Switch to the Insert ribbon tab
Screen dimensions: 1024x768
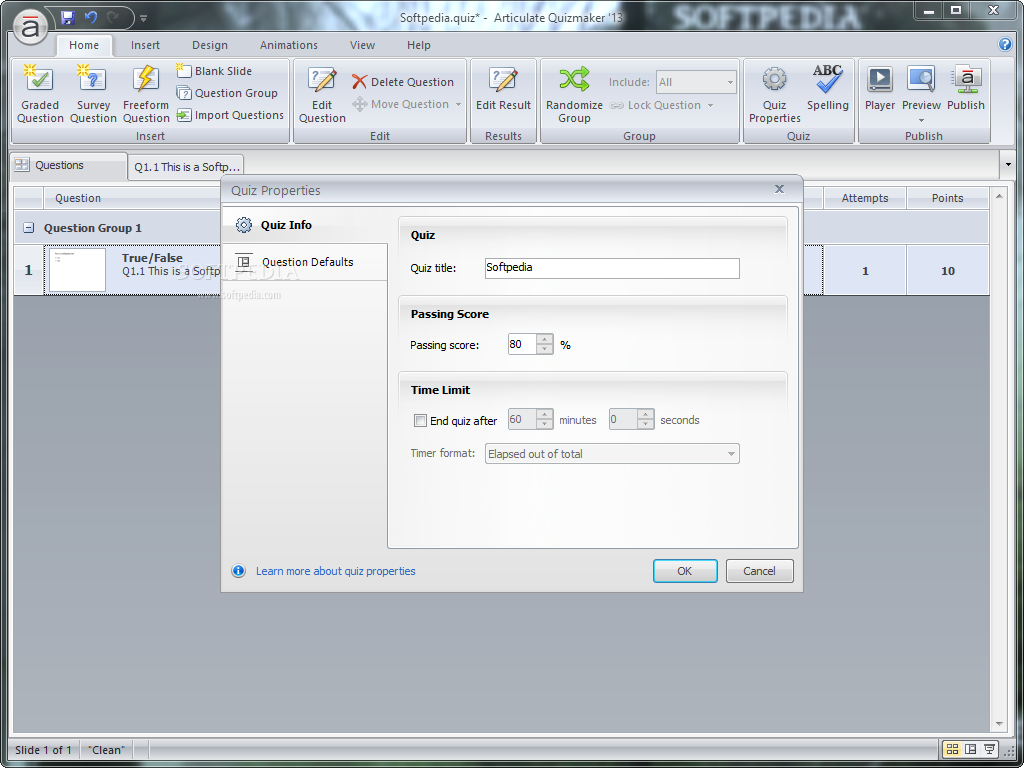pos(145,45)
